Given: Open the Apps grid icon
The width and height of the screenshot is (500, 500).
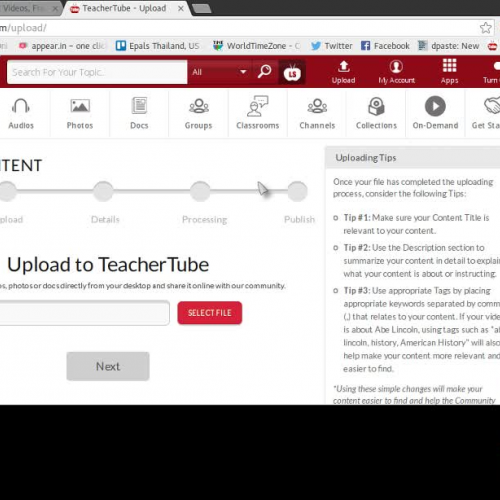Looking at the screenshot, I should coord(449,65).
